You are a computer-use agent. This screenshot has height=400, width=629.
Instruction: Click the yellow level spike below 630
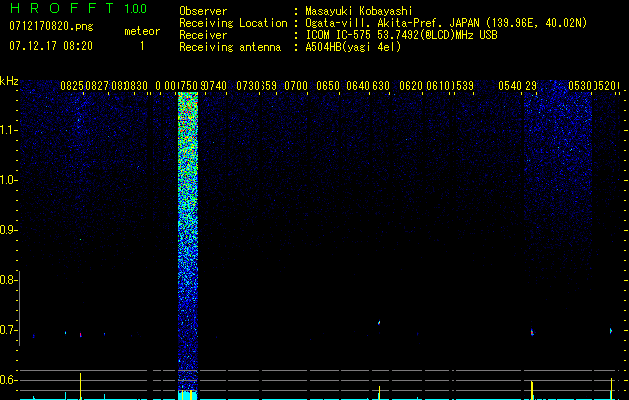click(379, 392)
